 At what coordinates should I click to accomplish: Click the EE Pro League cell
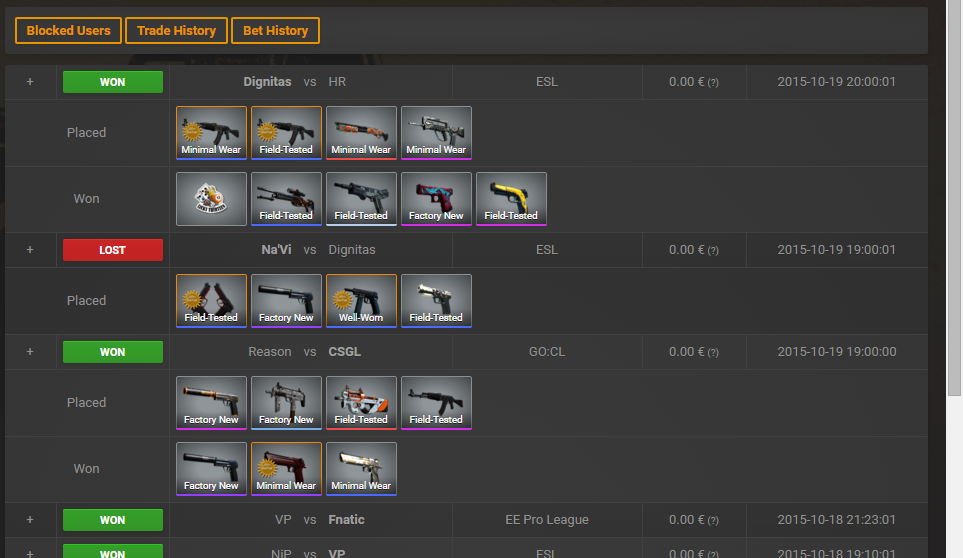547,520
